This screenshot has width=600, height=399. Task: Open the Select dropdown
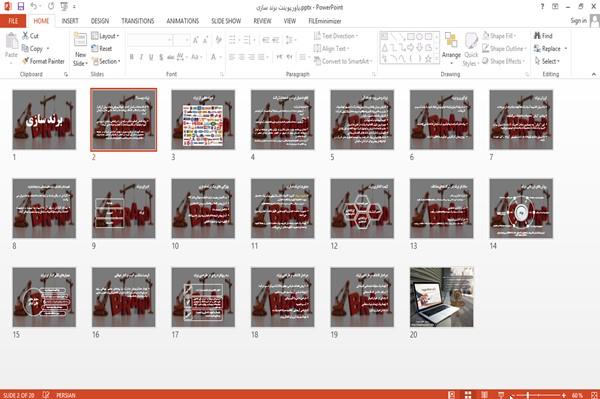point(547,61)
